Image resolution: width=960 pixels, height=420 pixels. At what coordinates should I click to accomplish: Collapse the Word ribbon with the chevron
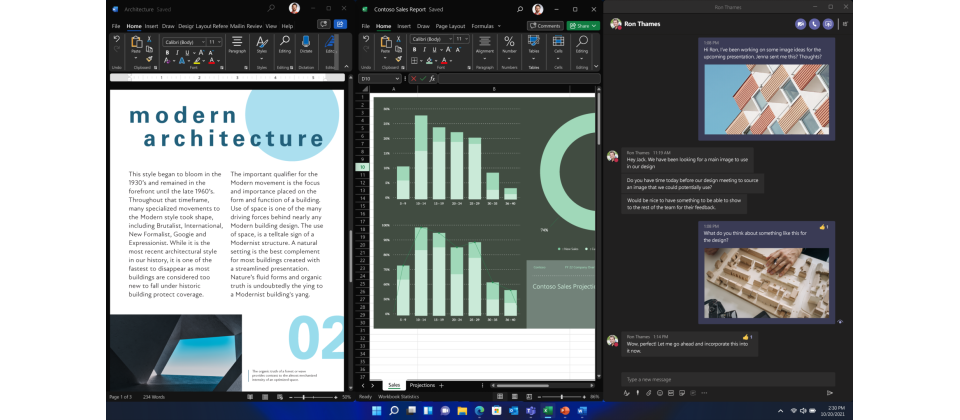pyautogui.click(x=347, y=66)
